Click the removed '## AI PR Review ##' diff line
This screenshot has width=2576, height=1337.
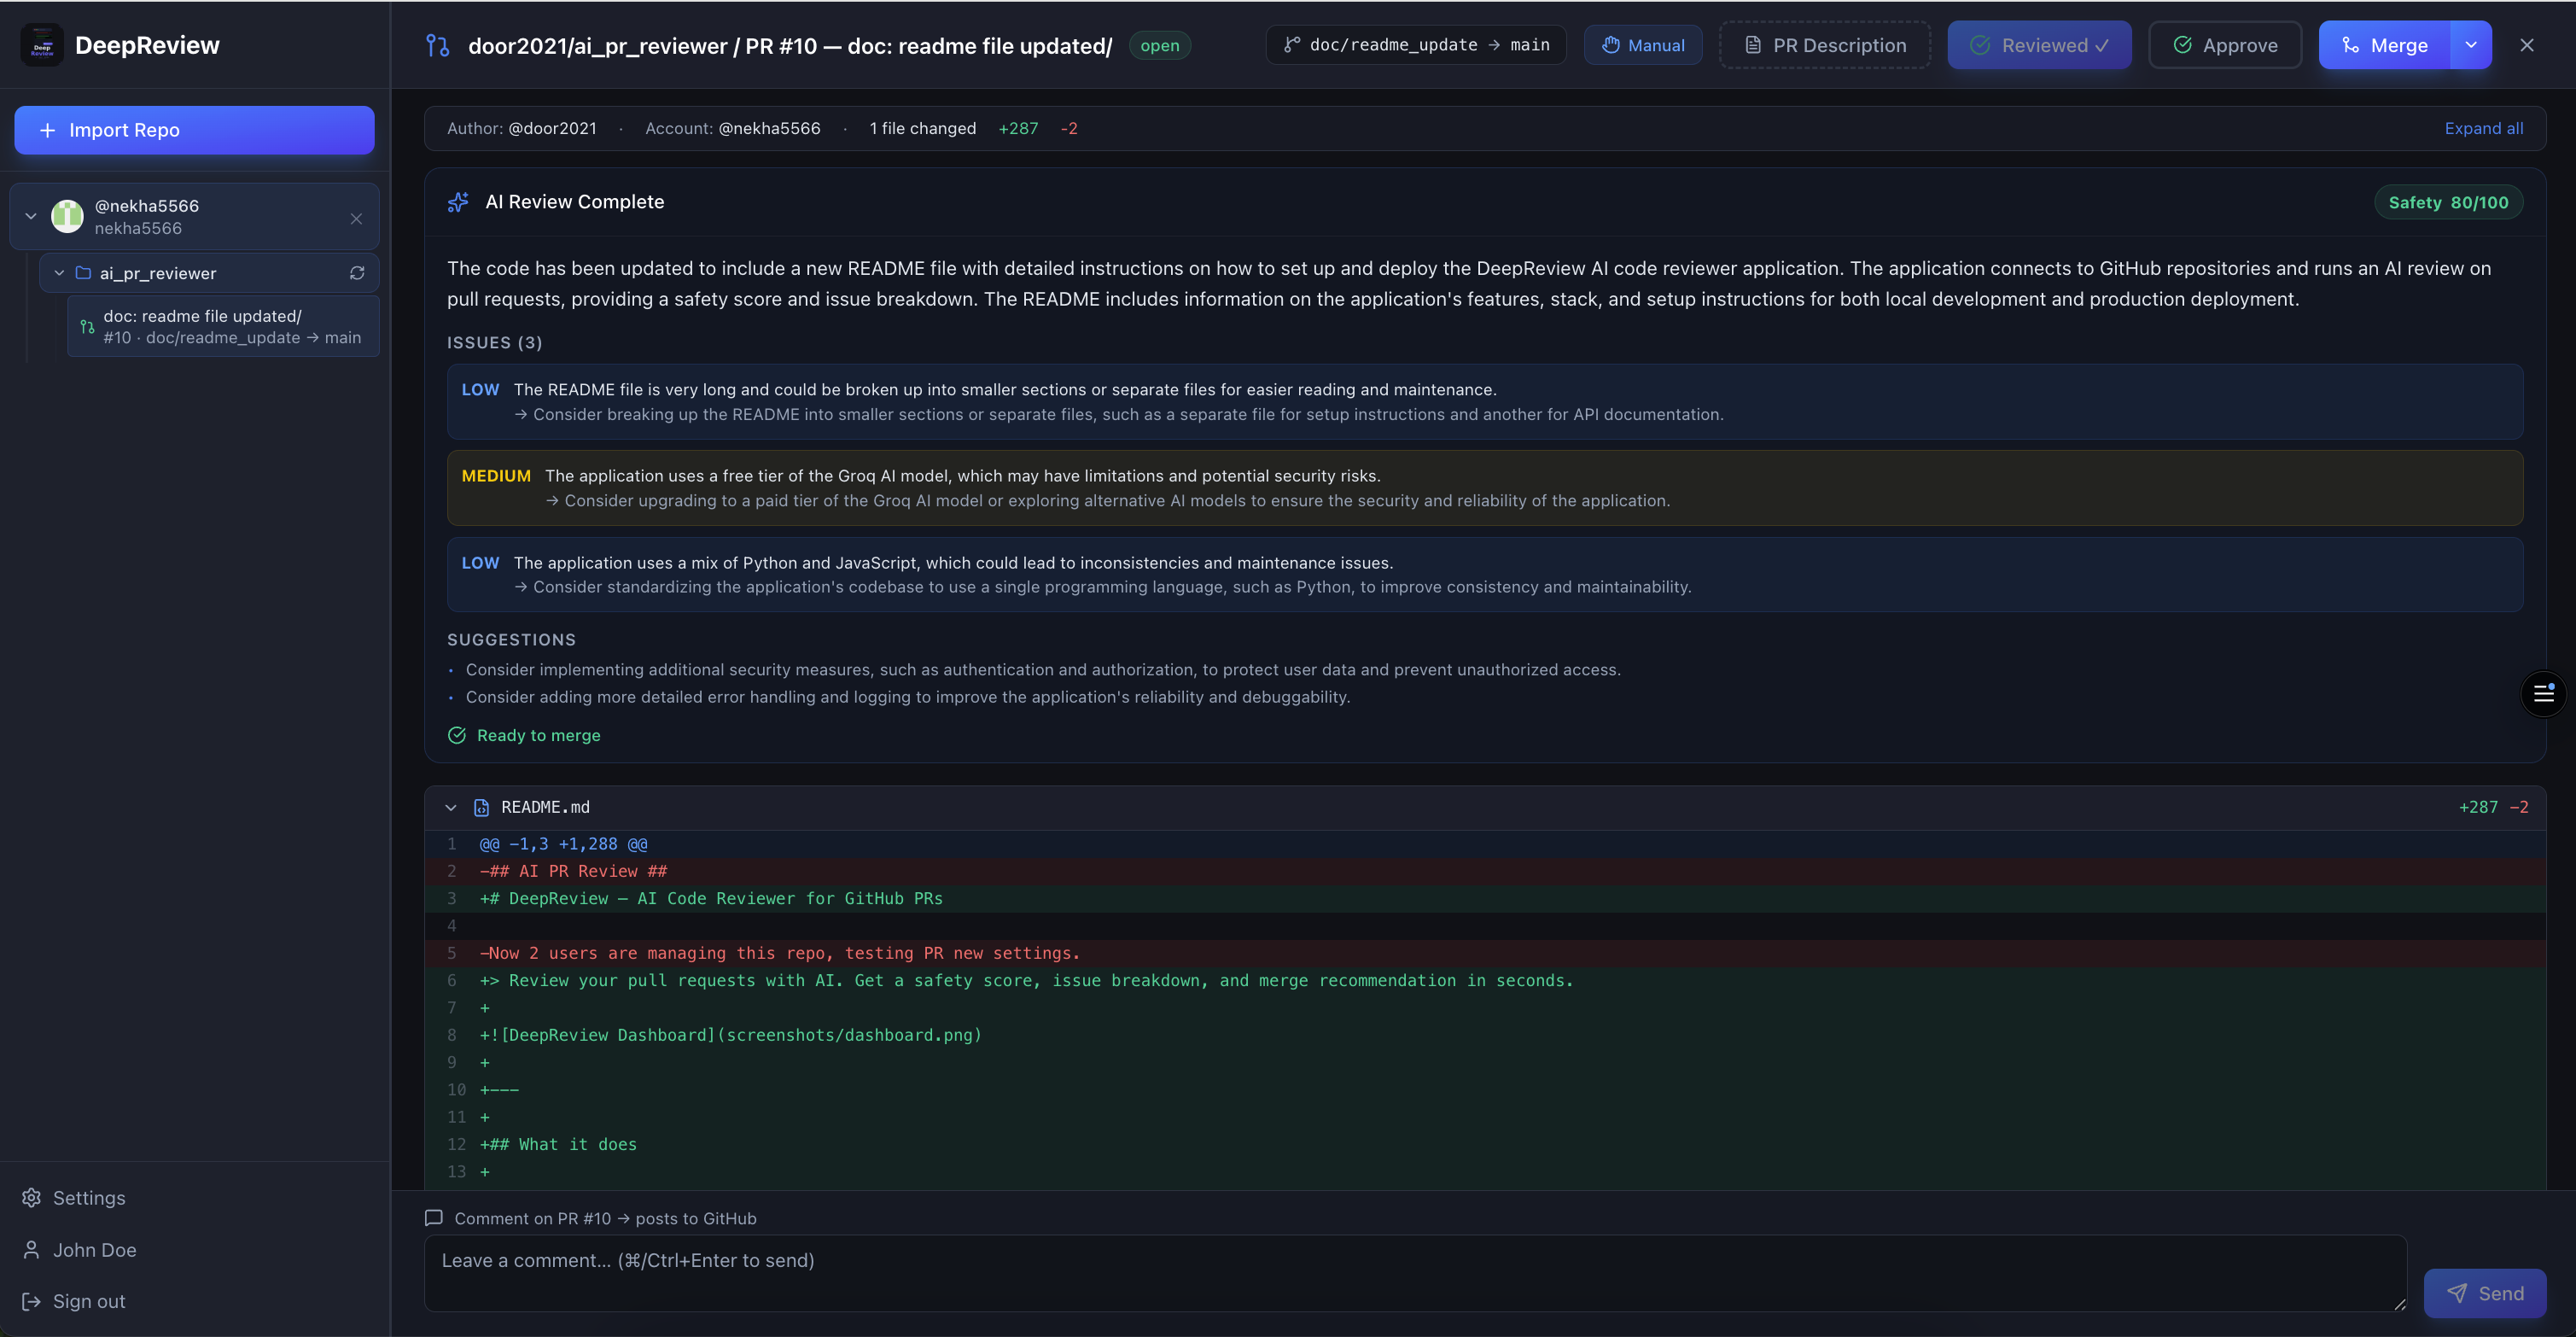click(1485, 871)
